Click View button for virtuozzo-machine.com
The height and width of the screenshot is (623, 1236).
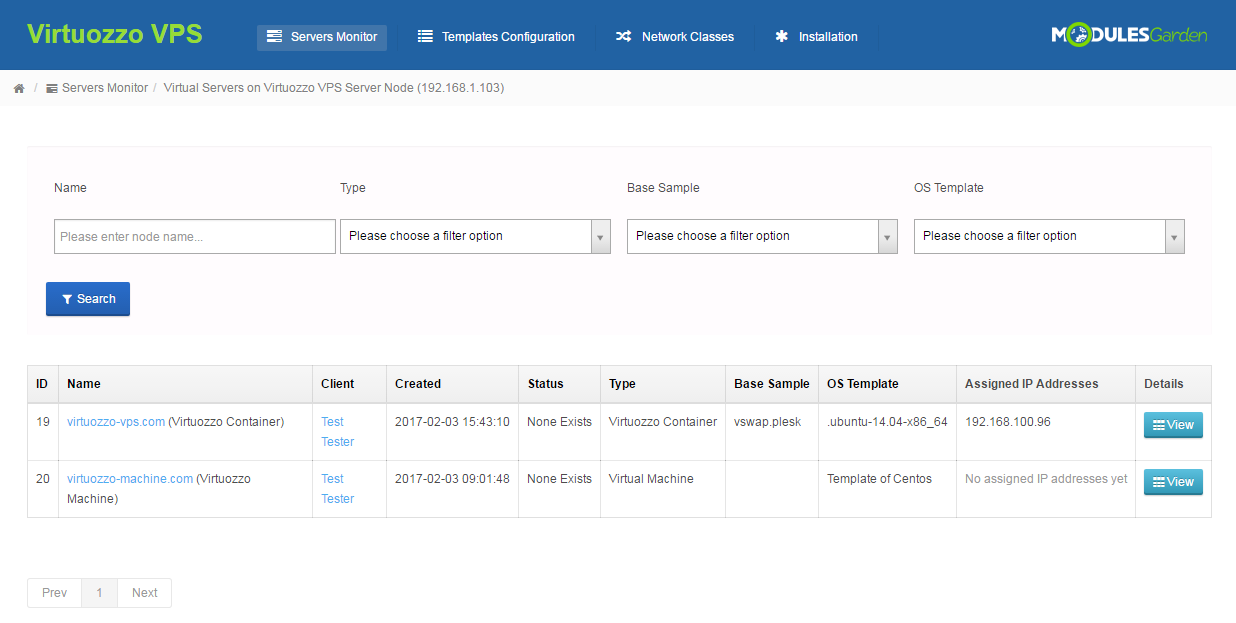coord(1173,482)
